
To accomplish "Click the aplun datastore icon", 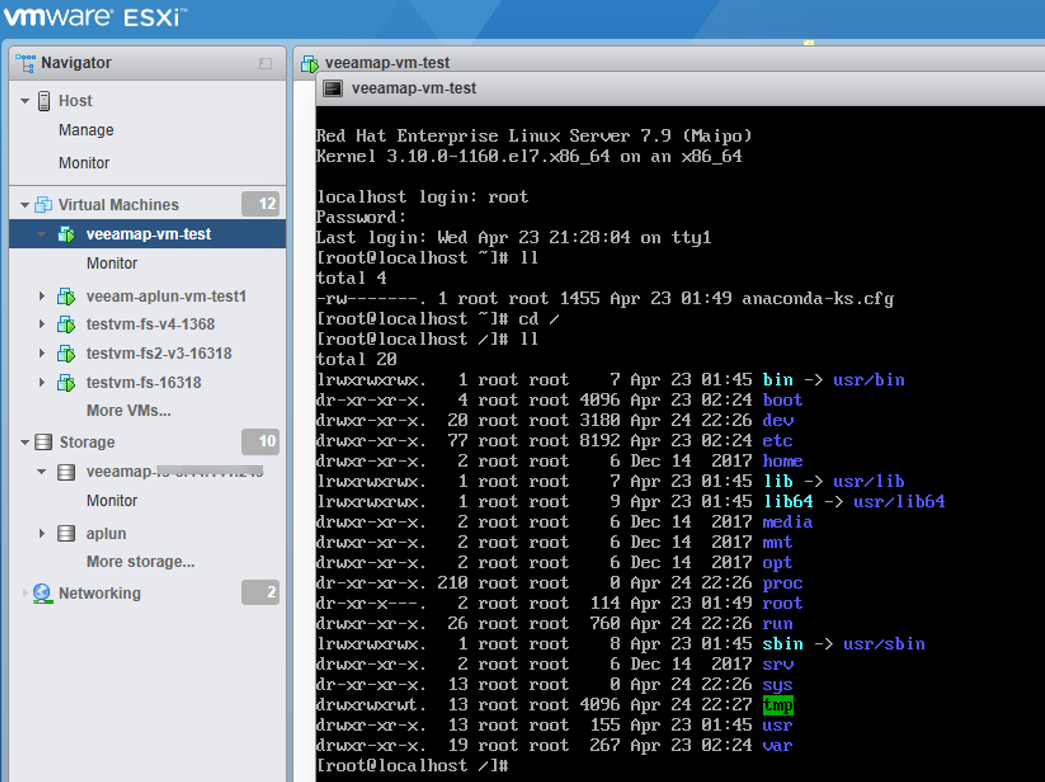I will pyautogui.click(x=66, y=533).
